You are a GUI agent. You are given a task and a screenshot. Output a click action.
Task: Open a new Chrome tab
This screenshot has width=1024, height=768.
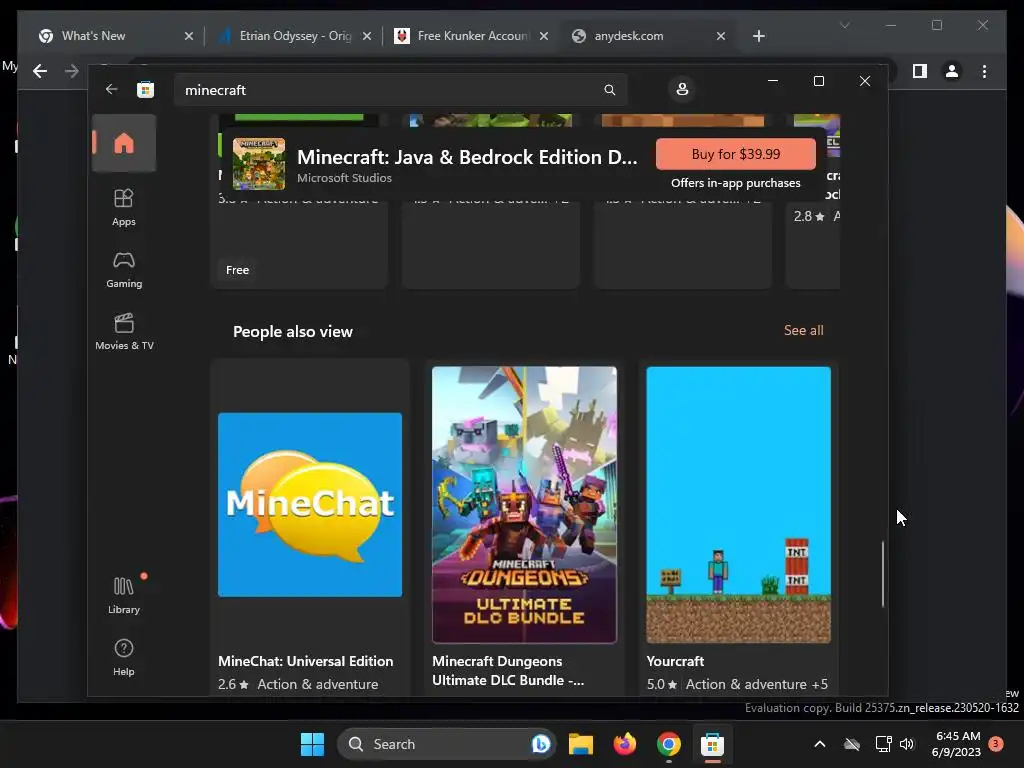pos(758,36)
